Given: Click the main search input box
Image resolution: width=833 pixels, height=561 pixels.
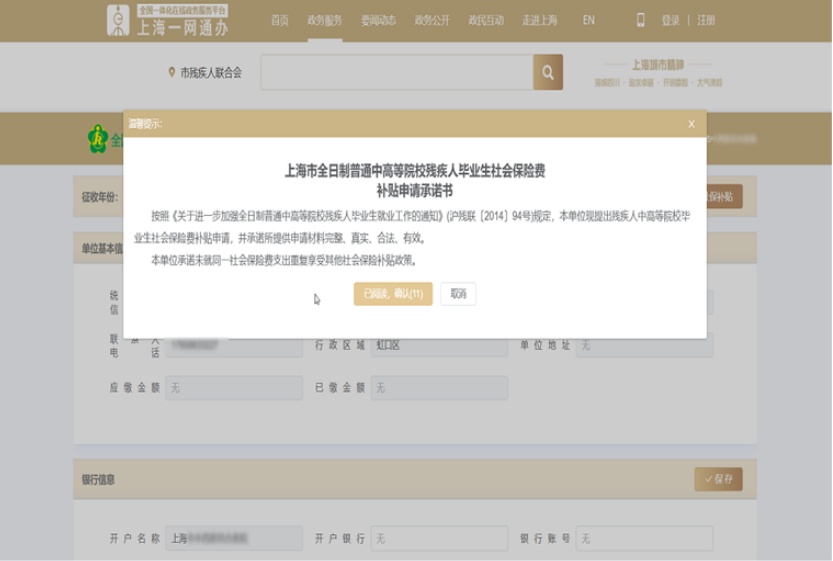Looking at the screenshot, I should (397, 73).
